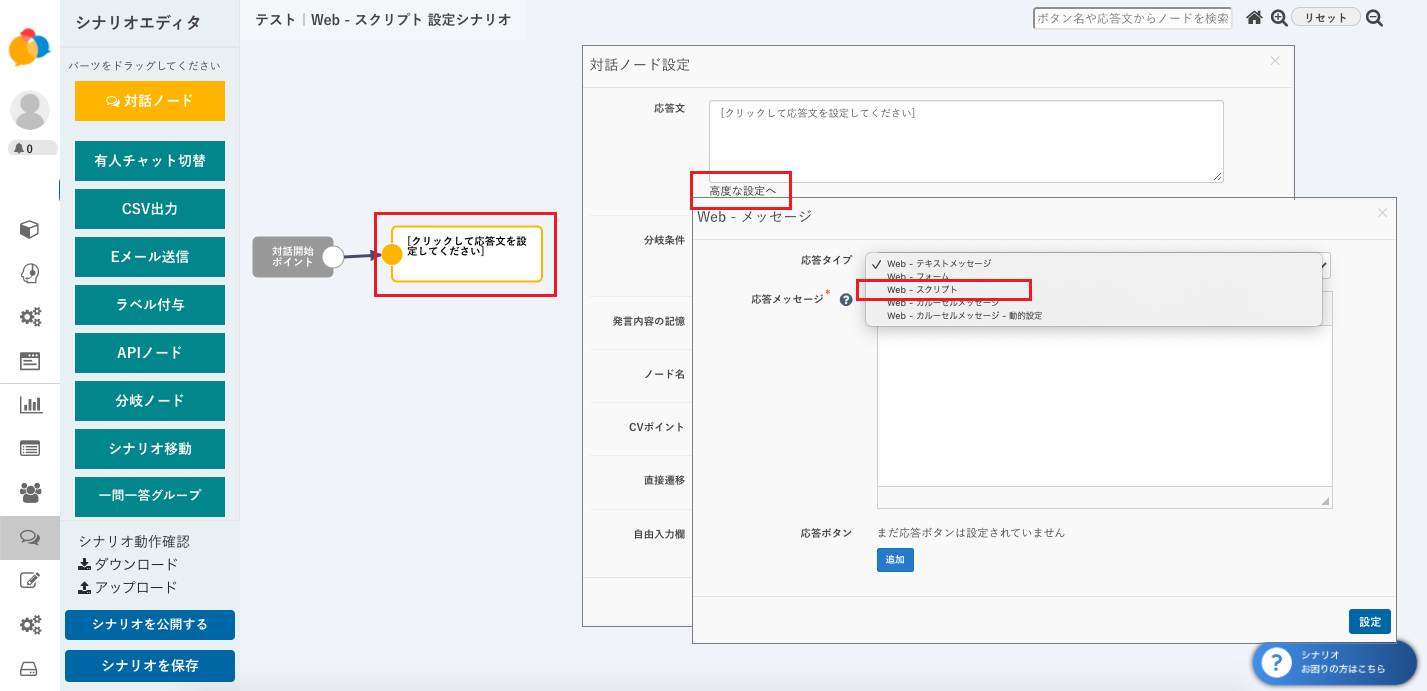Viewport: 1427px width, 691px height.
Task: Select the chat bubbles scenario icon in sidebar
Action: click(30, 538)
